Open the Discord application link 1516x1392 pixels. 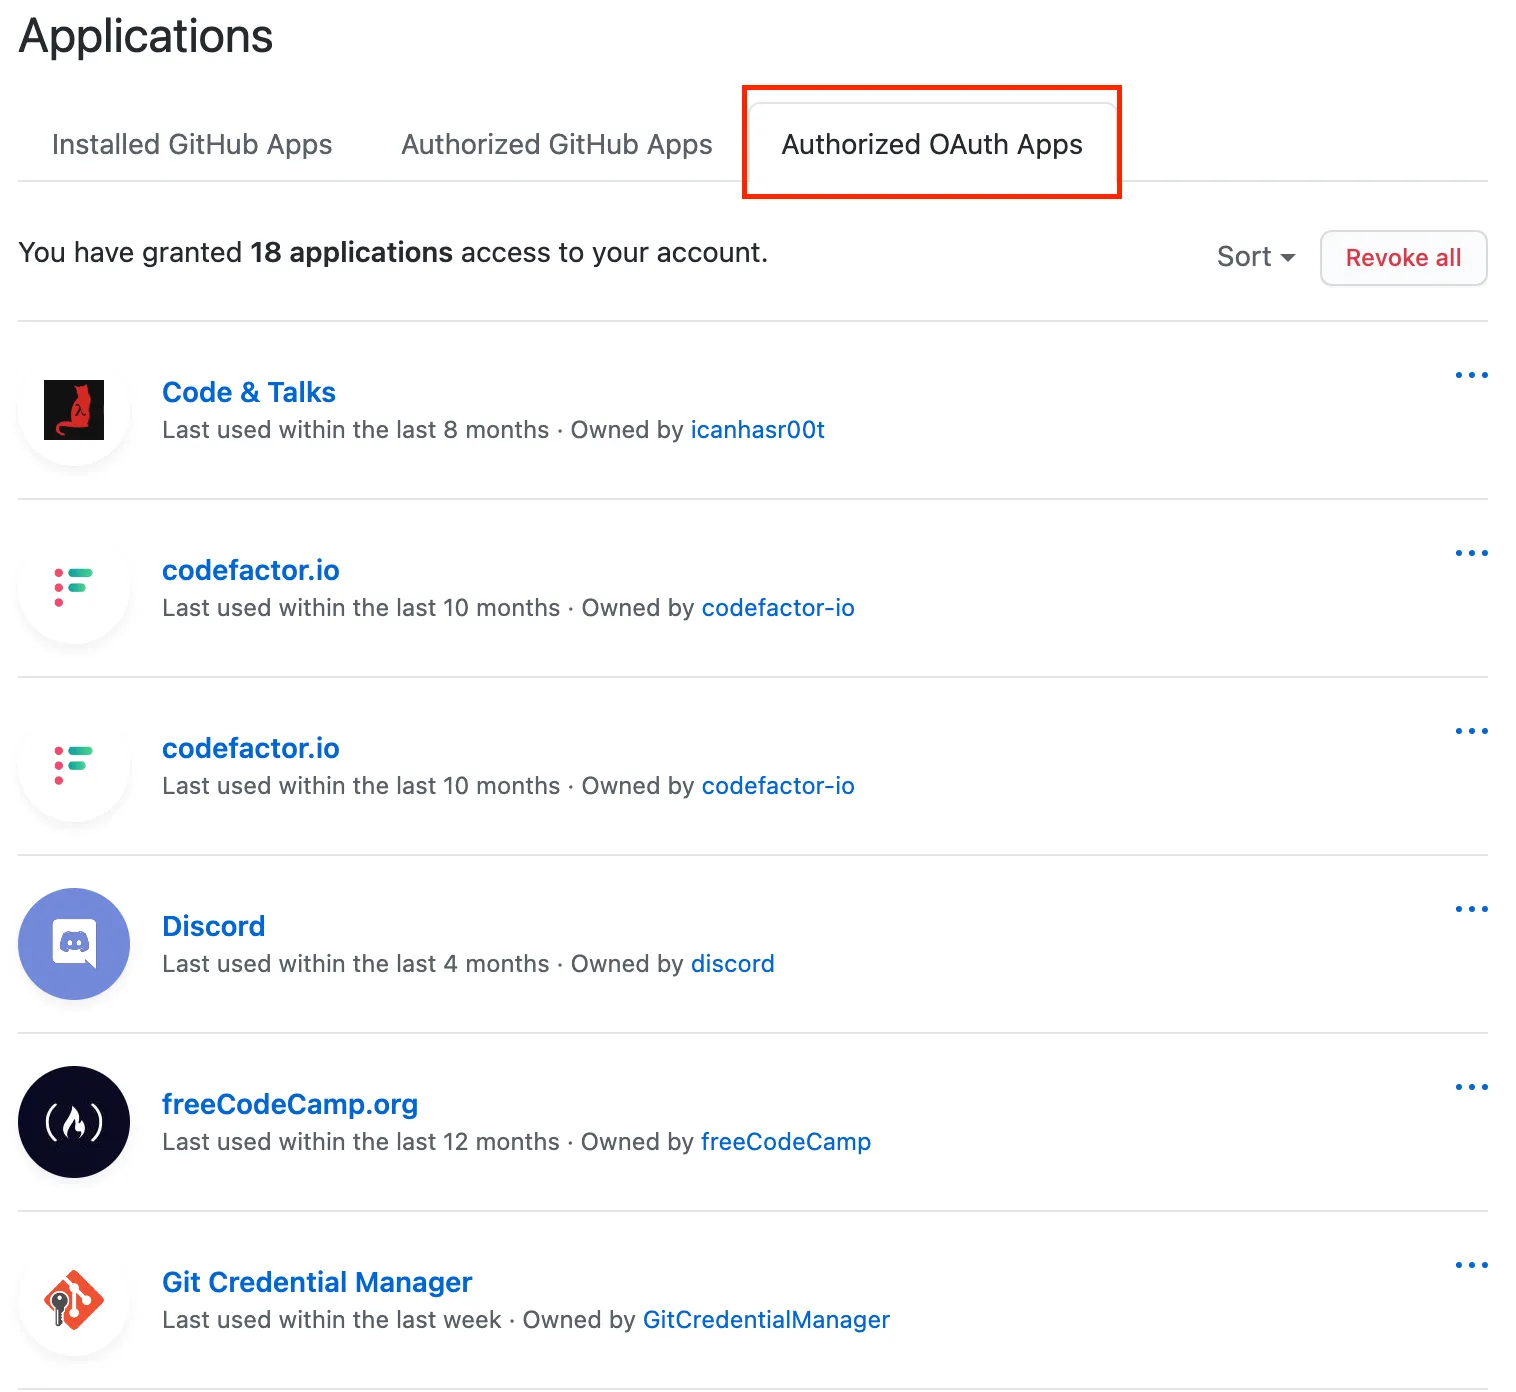(214, 926)
